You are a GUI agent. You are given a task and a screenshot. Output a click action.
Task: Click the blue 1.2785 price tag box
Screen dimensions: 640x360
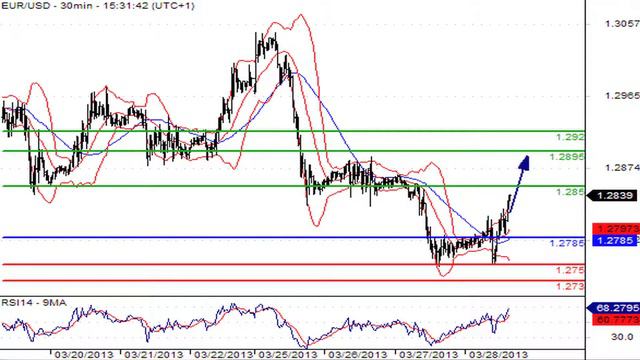[x=615, y=240]
